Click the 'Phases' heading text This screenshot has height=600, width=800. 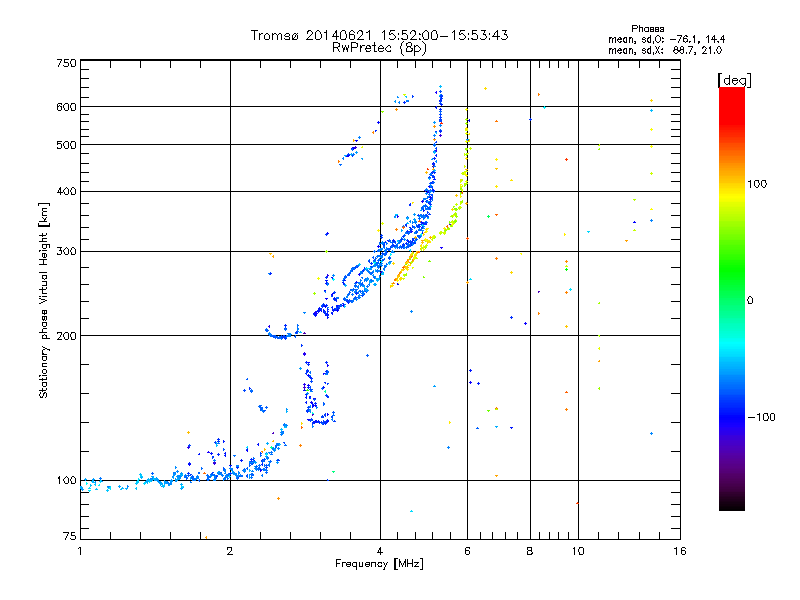point(647,29)
